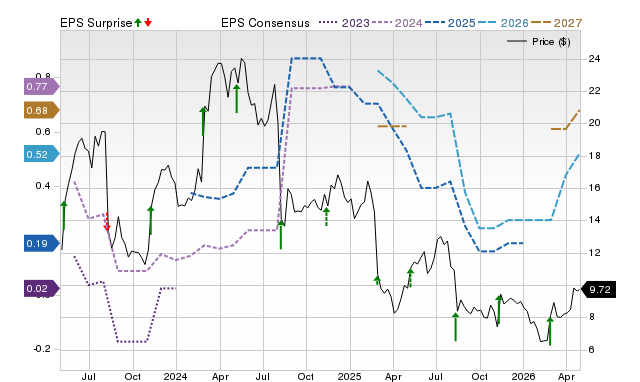
Task: Click the green surprise arrow near August 2025
Action: coord(456,326)
